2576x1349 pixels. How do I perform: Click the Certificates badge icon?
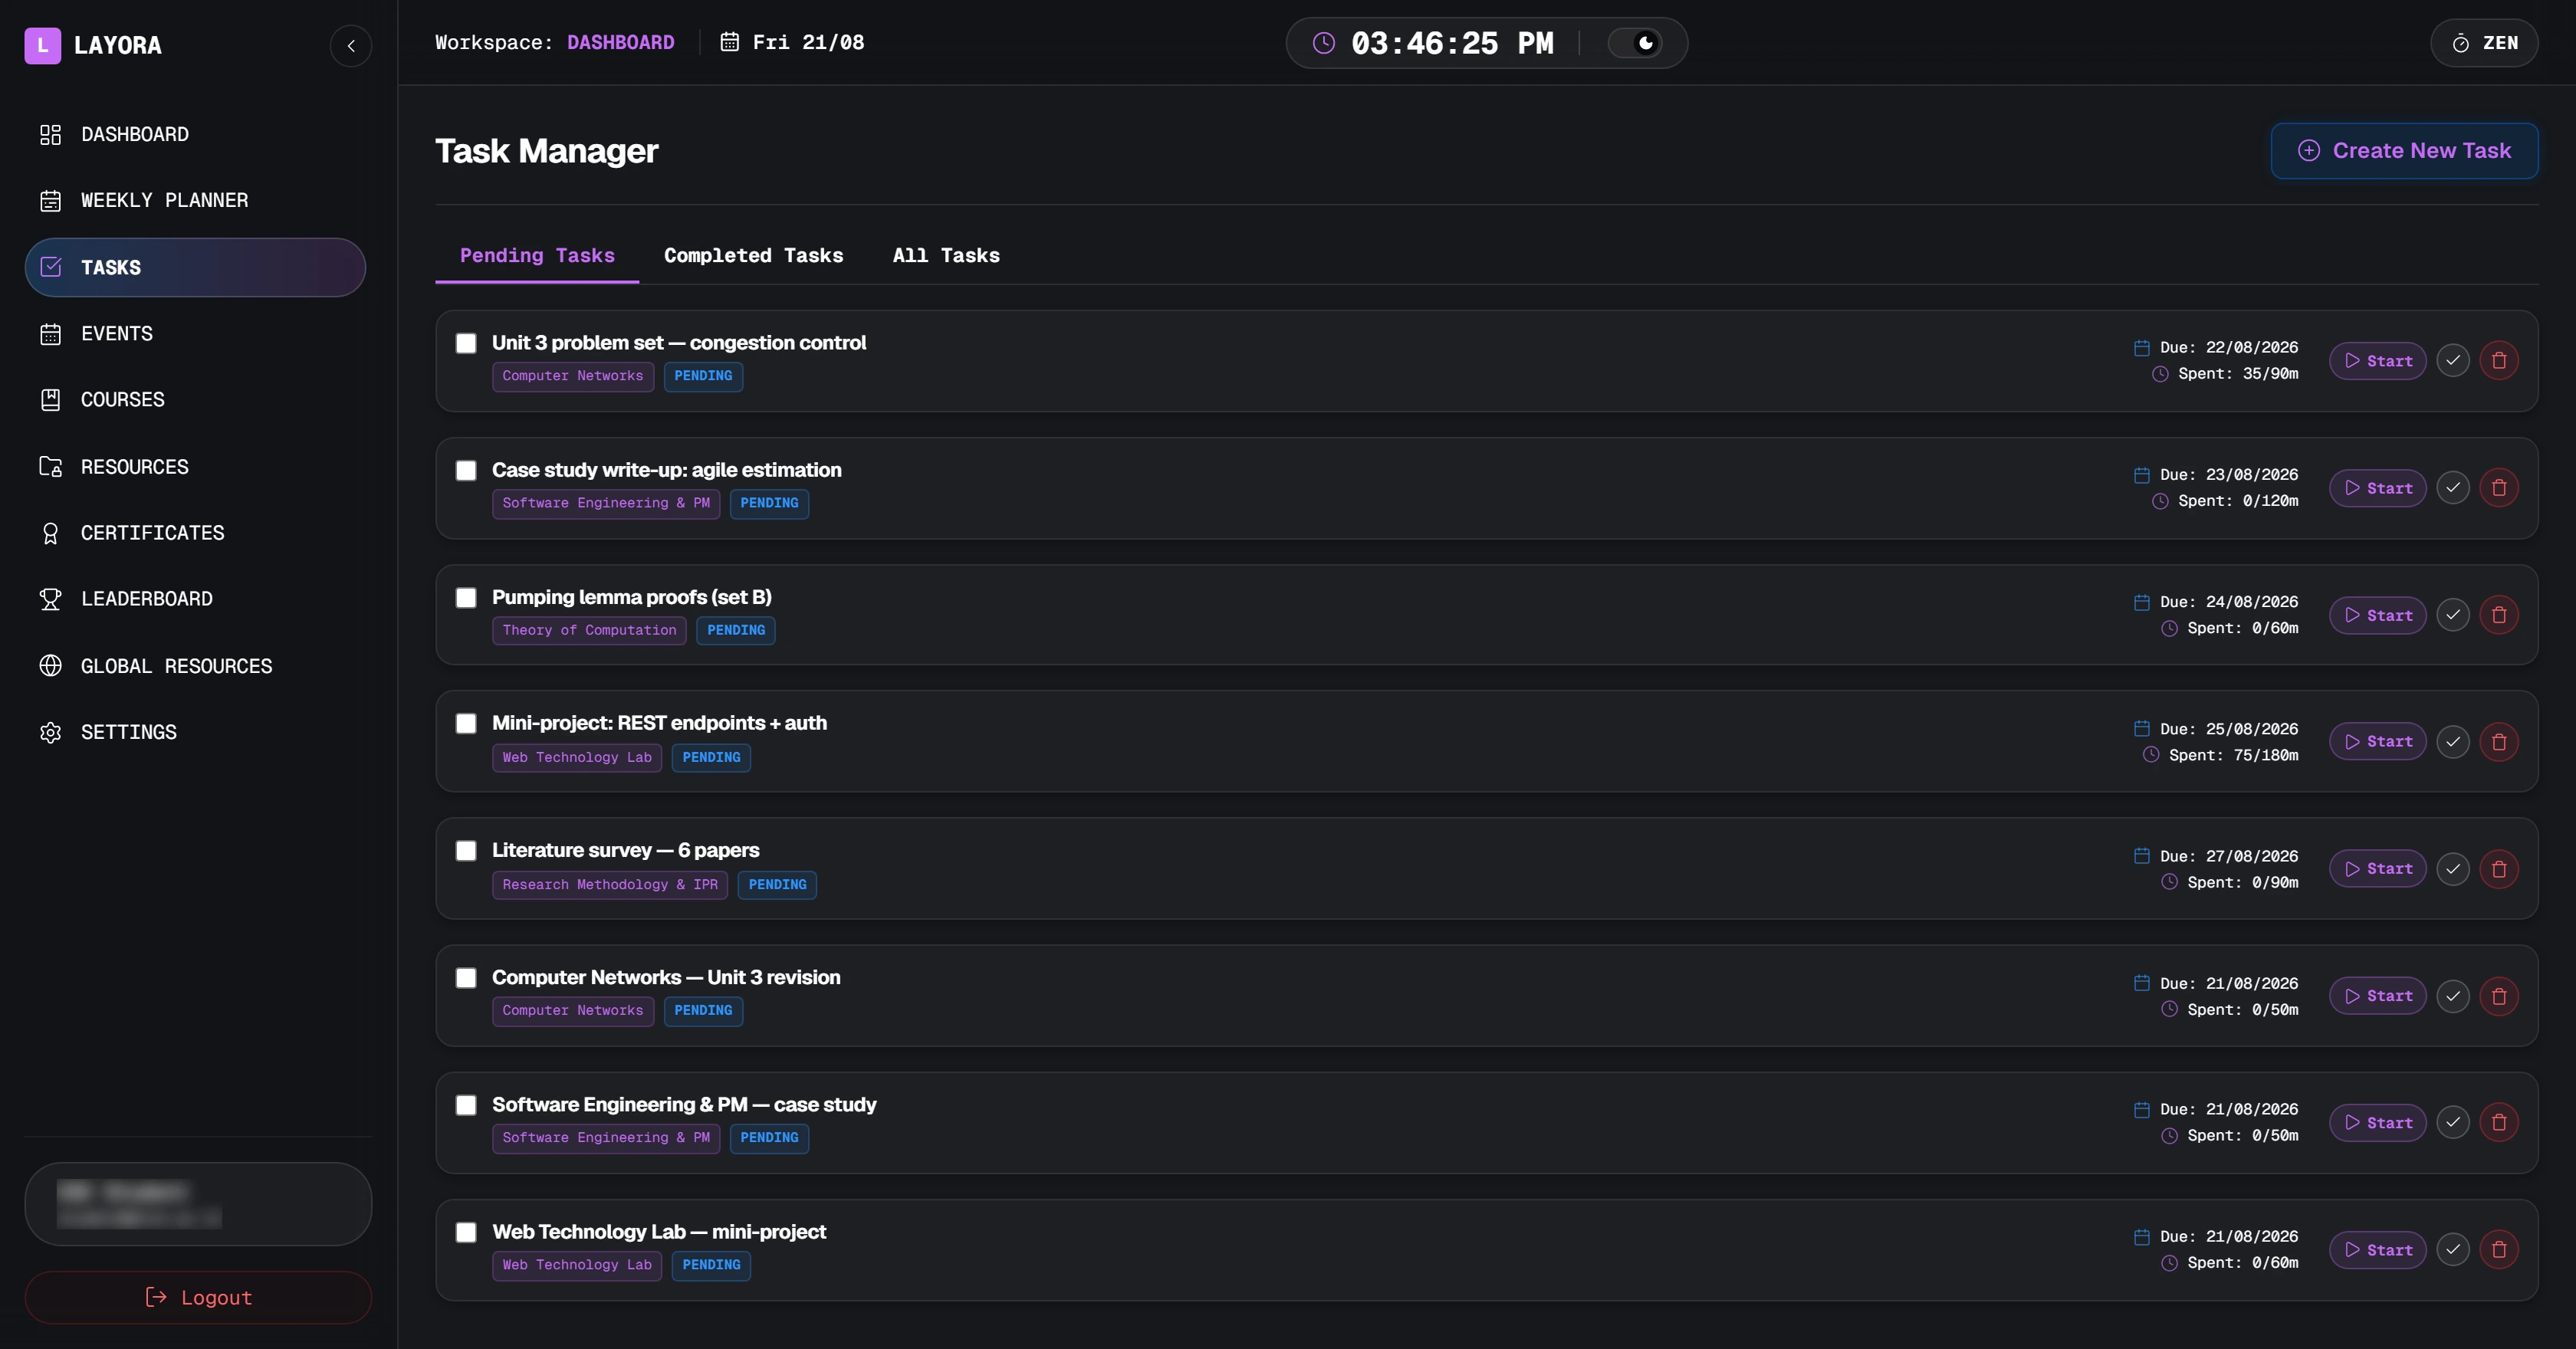click(x=50, y=533)
